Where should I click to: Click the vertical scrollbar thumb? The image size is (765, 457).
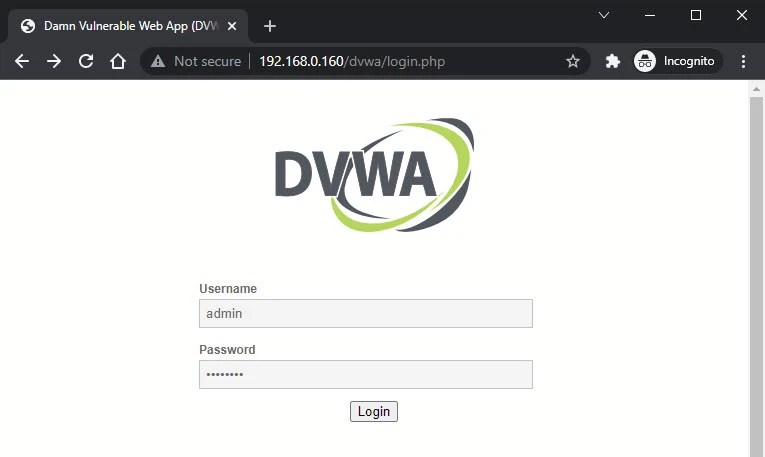coord(757,270)
